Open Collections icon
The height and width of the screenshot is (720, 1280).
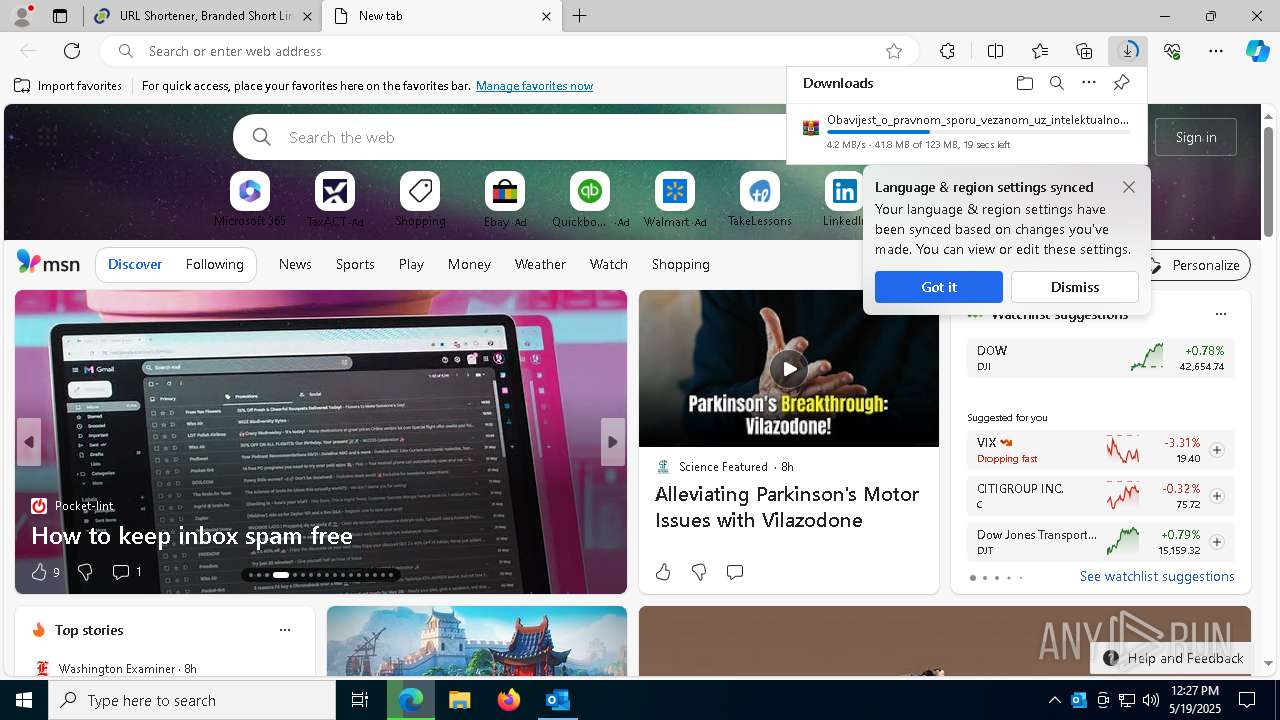pyautogui.click(x=1084, y=51)
